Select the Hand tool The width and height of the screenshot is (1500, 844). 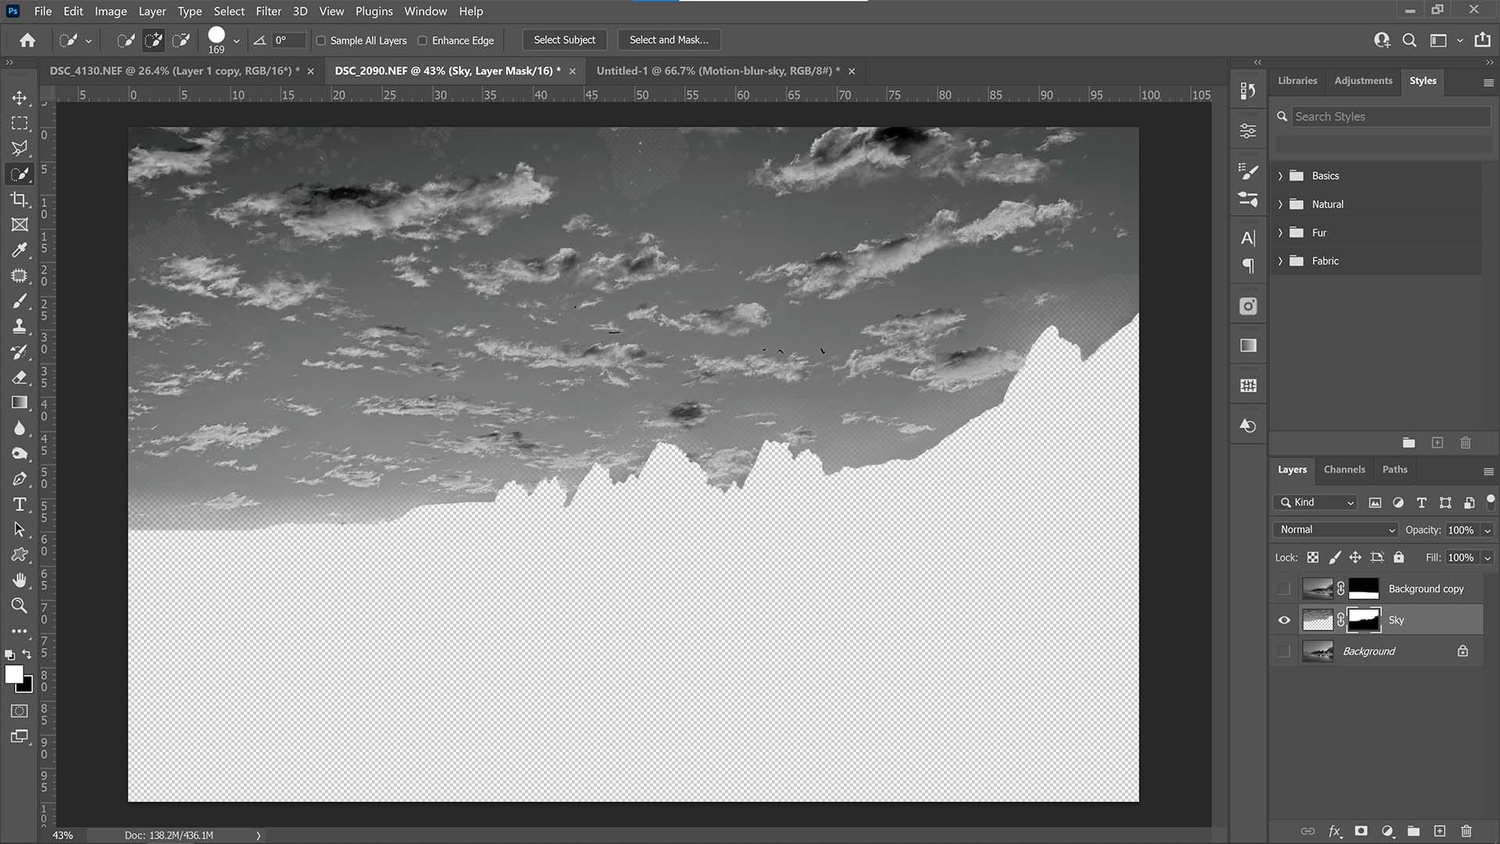pyautogui.click(x=19, y=580)
